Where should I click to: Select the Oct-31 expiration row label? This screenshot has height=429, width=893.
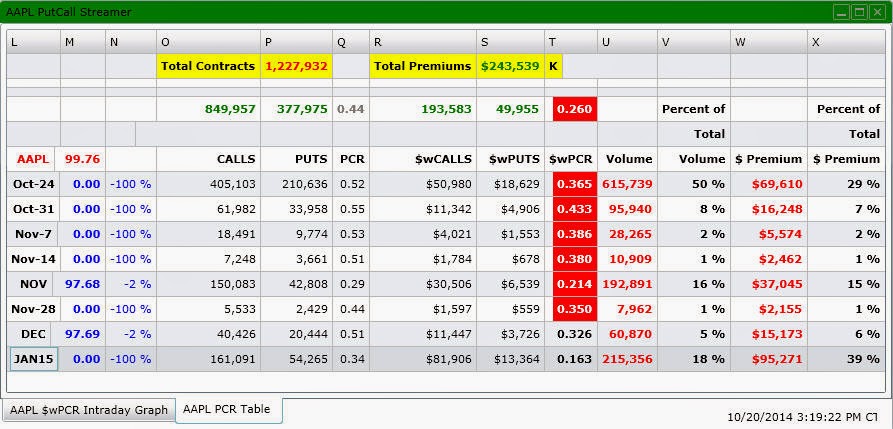33,209
